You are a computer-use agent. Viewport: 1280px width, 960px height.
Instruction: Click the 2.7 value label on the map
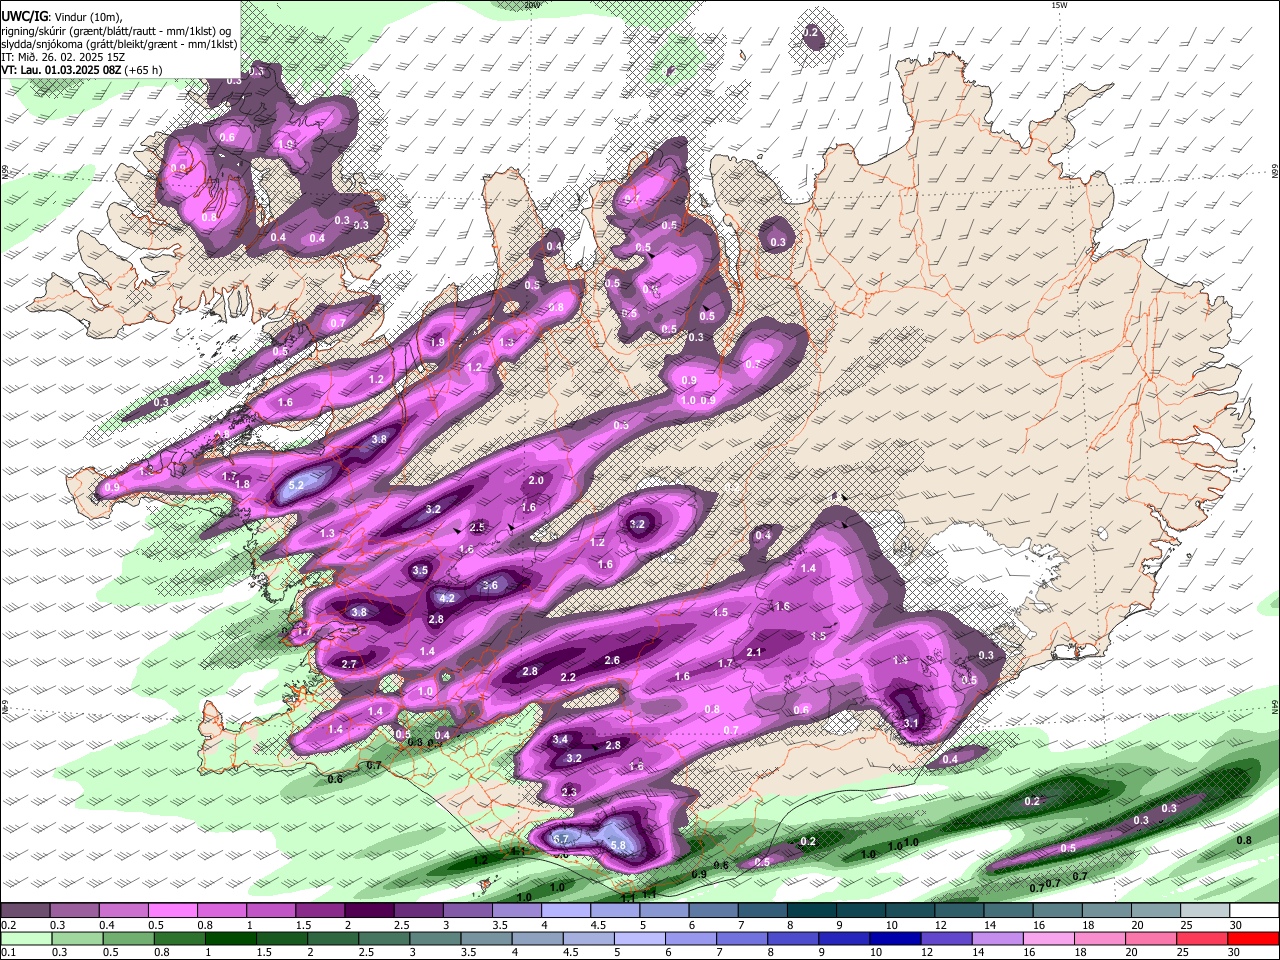(349, 664)
